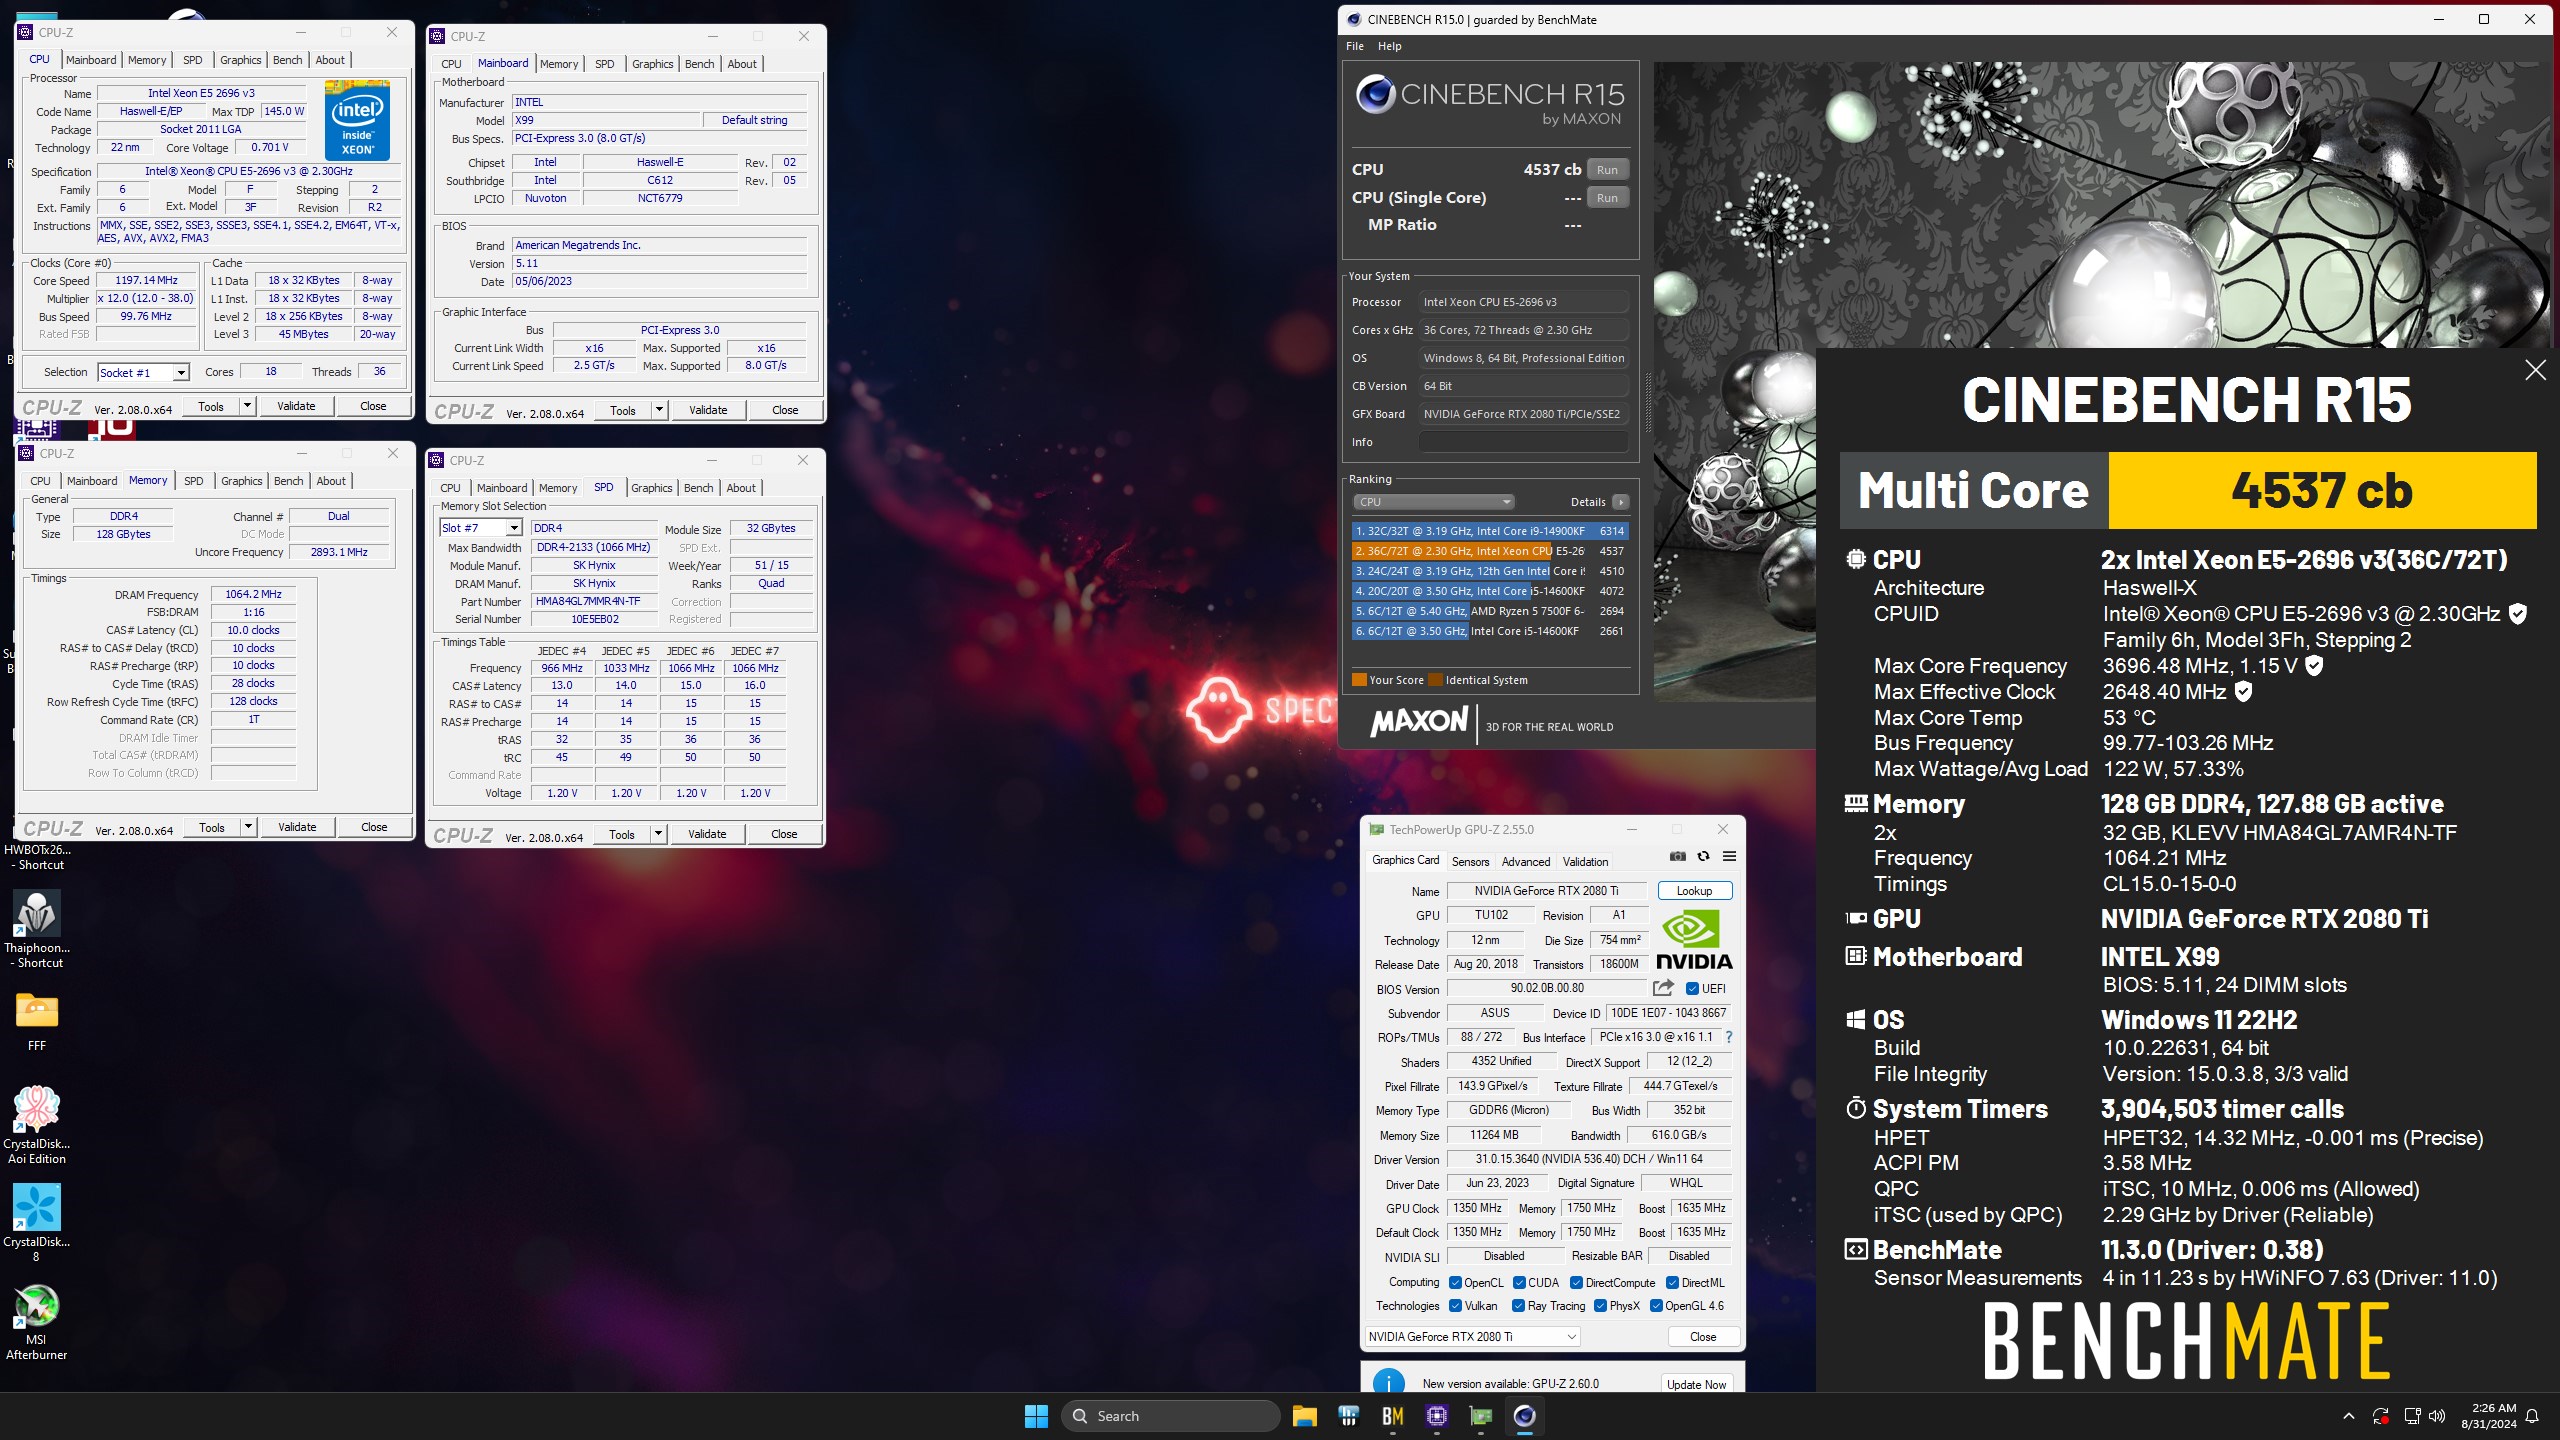Show hidden system tray icons

(2348, 1416)
